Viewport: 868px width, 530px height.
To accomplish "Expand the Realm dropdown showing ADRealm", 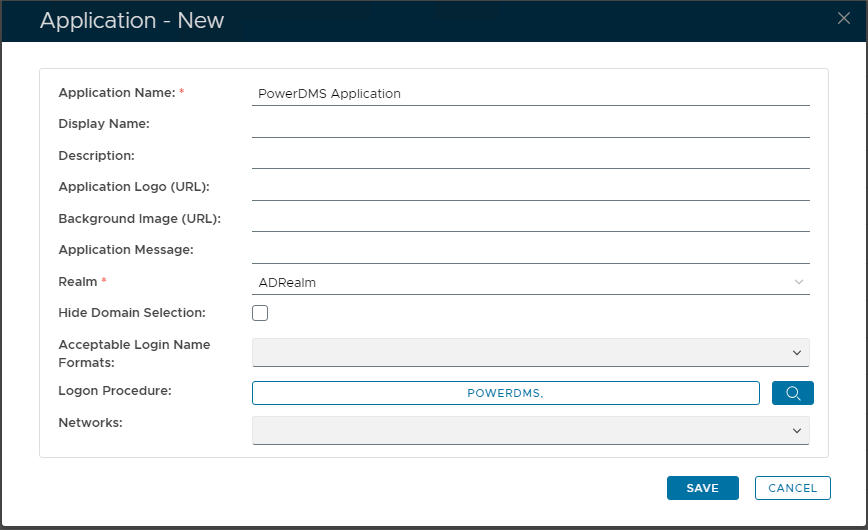I will pyautogui.click(x=530, y=282).
